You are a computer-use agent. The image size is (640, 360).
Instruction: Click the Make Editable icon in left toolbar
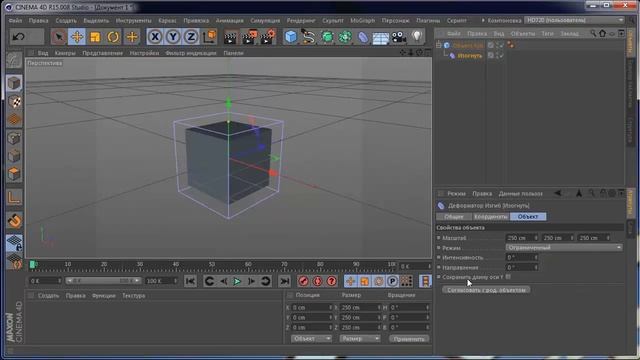point(14,60)
